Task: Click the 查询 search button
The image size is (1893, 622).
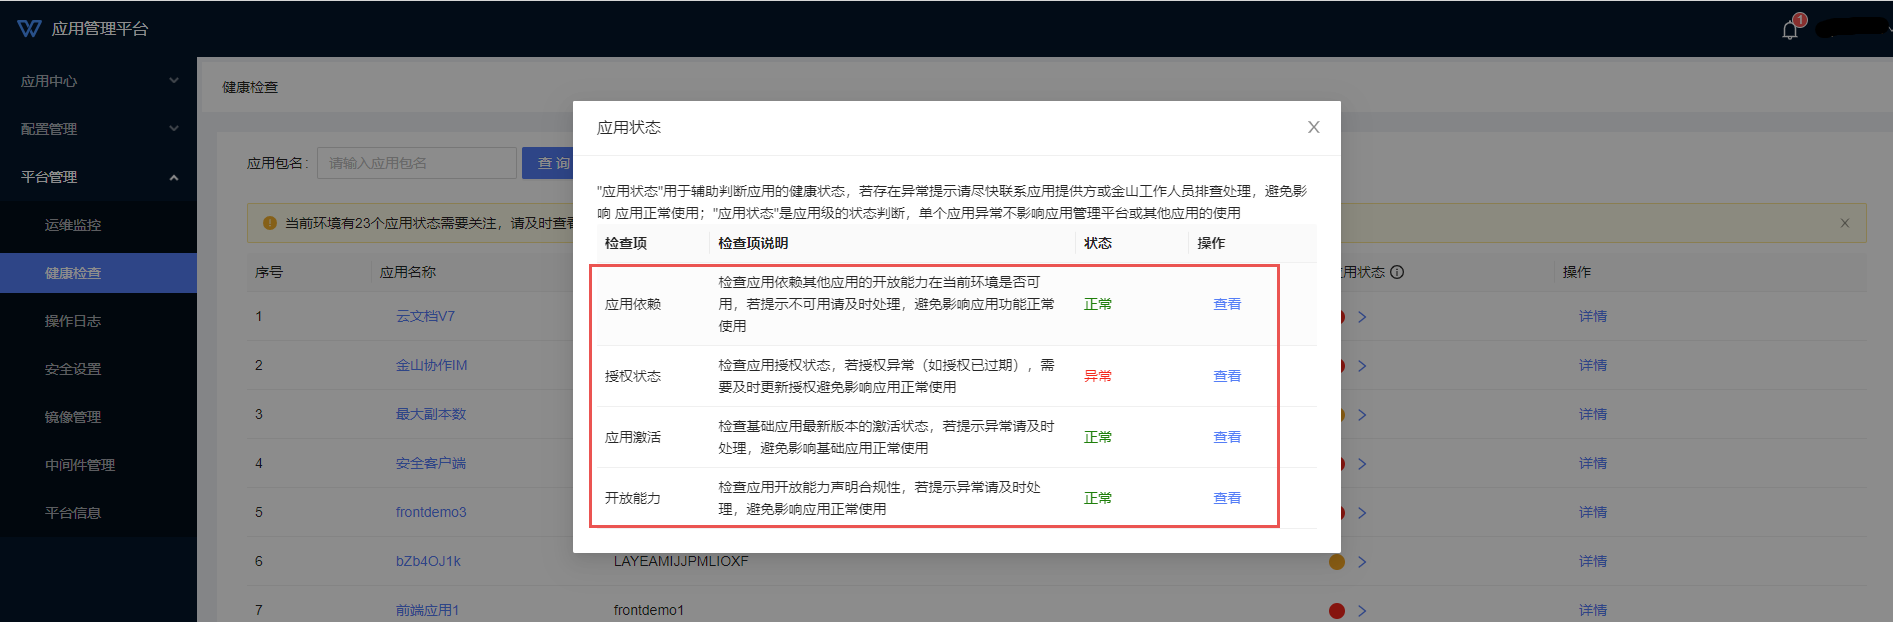Action: [x=548, y=163]
